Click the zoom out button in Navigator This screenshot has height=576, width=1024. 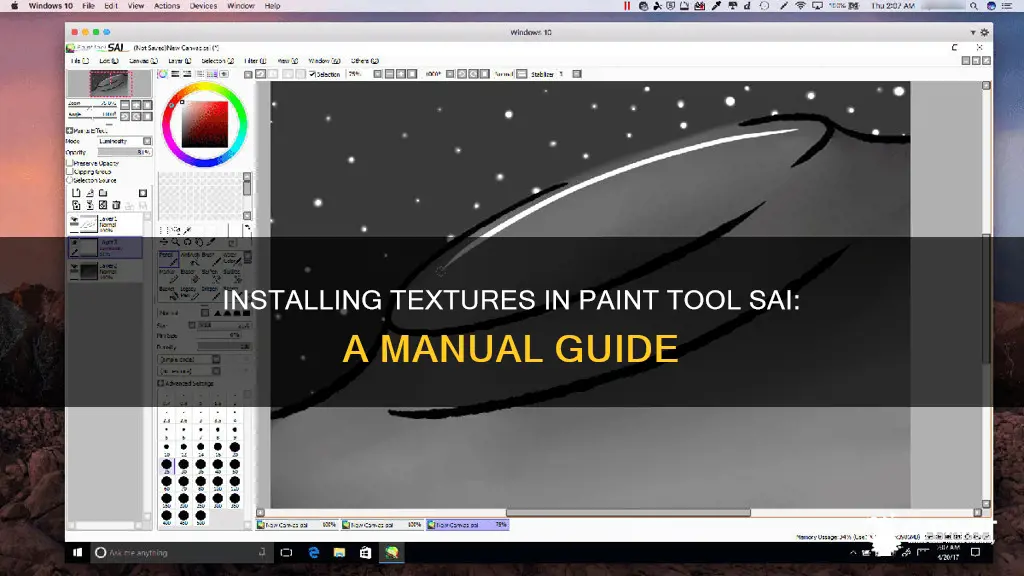[125, 104]
